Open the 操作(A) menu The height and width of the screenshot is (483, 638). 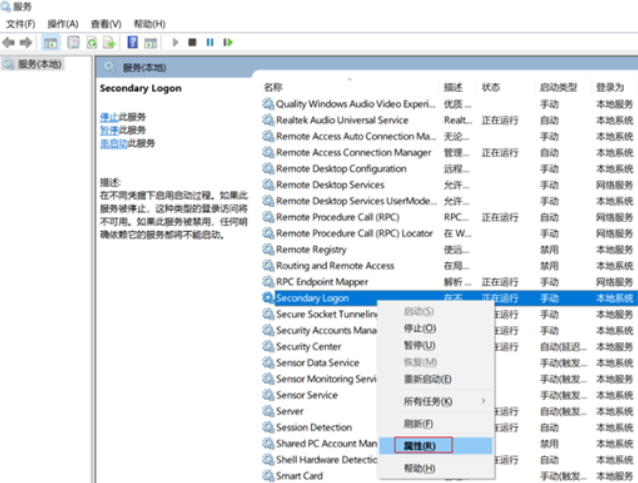pos(63,23)
